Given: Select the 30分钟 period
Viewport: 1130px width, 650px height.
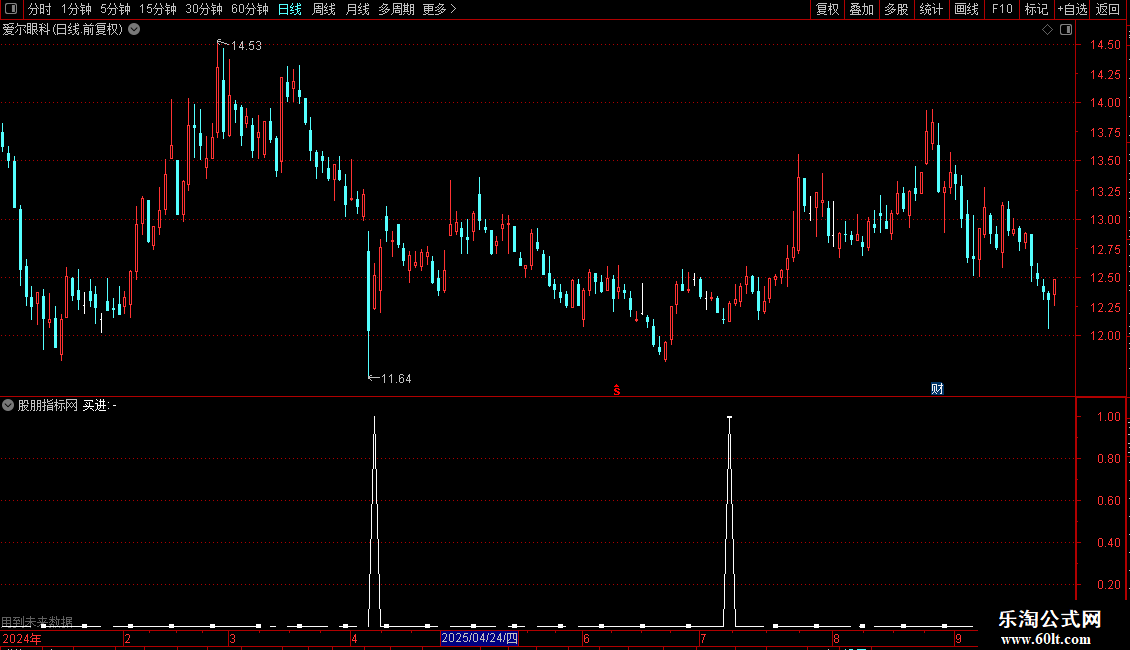Looking at the screenshot, I should tap(204, 9).
